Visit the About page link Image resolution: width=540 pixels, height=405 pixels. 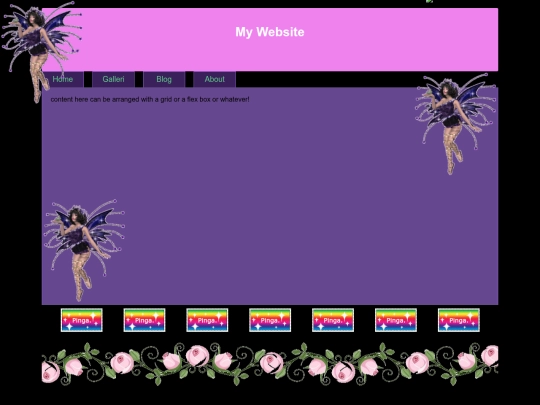(215, 79)
